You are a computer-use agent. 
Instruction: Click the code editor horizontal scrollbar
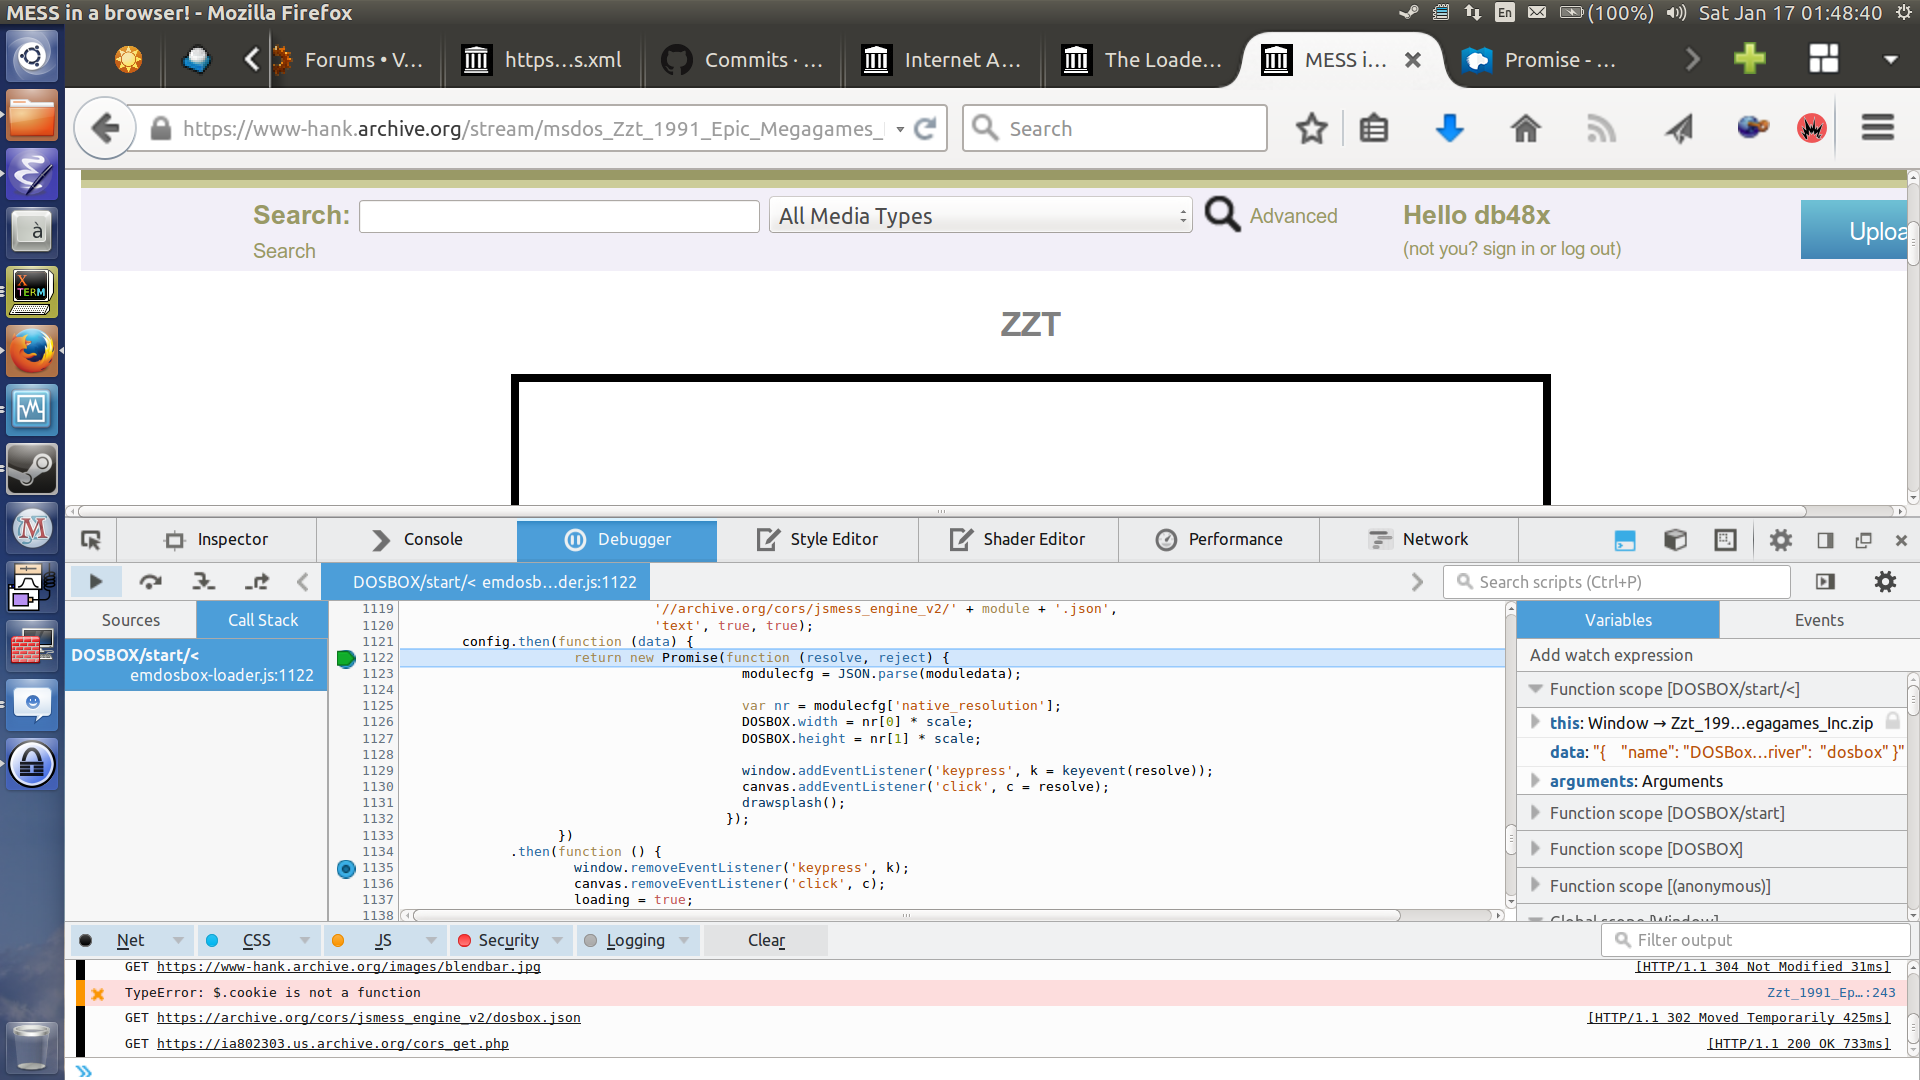(x=907, y=915)
